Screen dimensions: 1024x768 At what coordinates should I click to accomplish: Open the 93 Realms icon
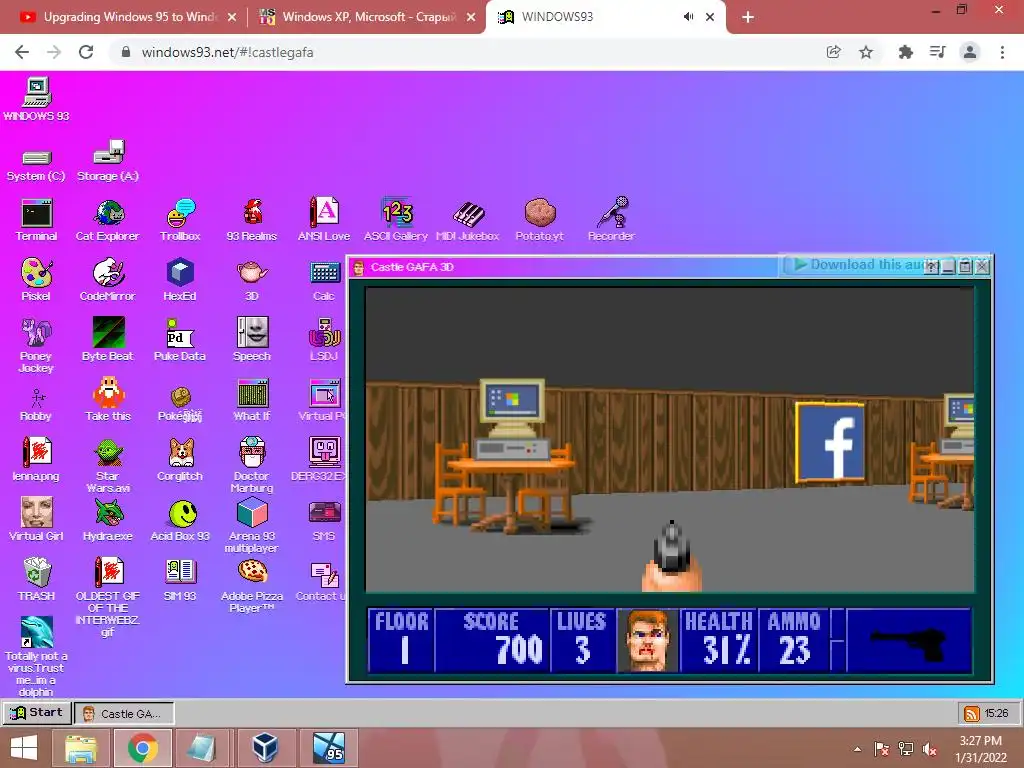pos(252,220)
